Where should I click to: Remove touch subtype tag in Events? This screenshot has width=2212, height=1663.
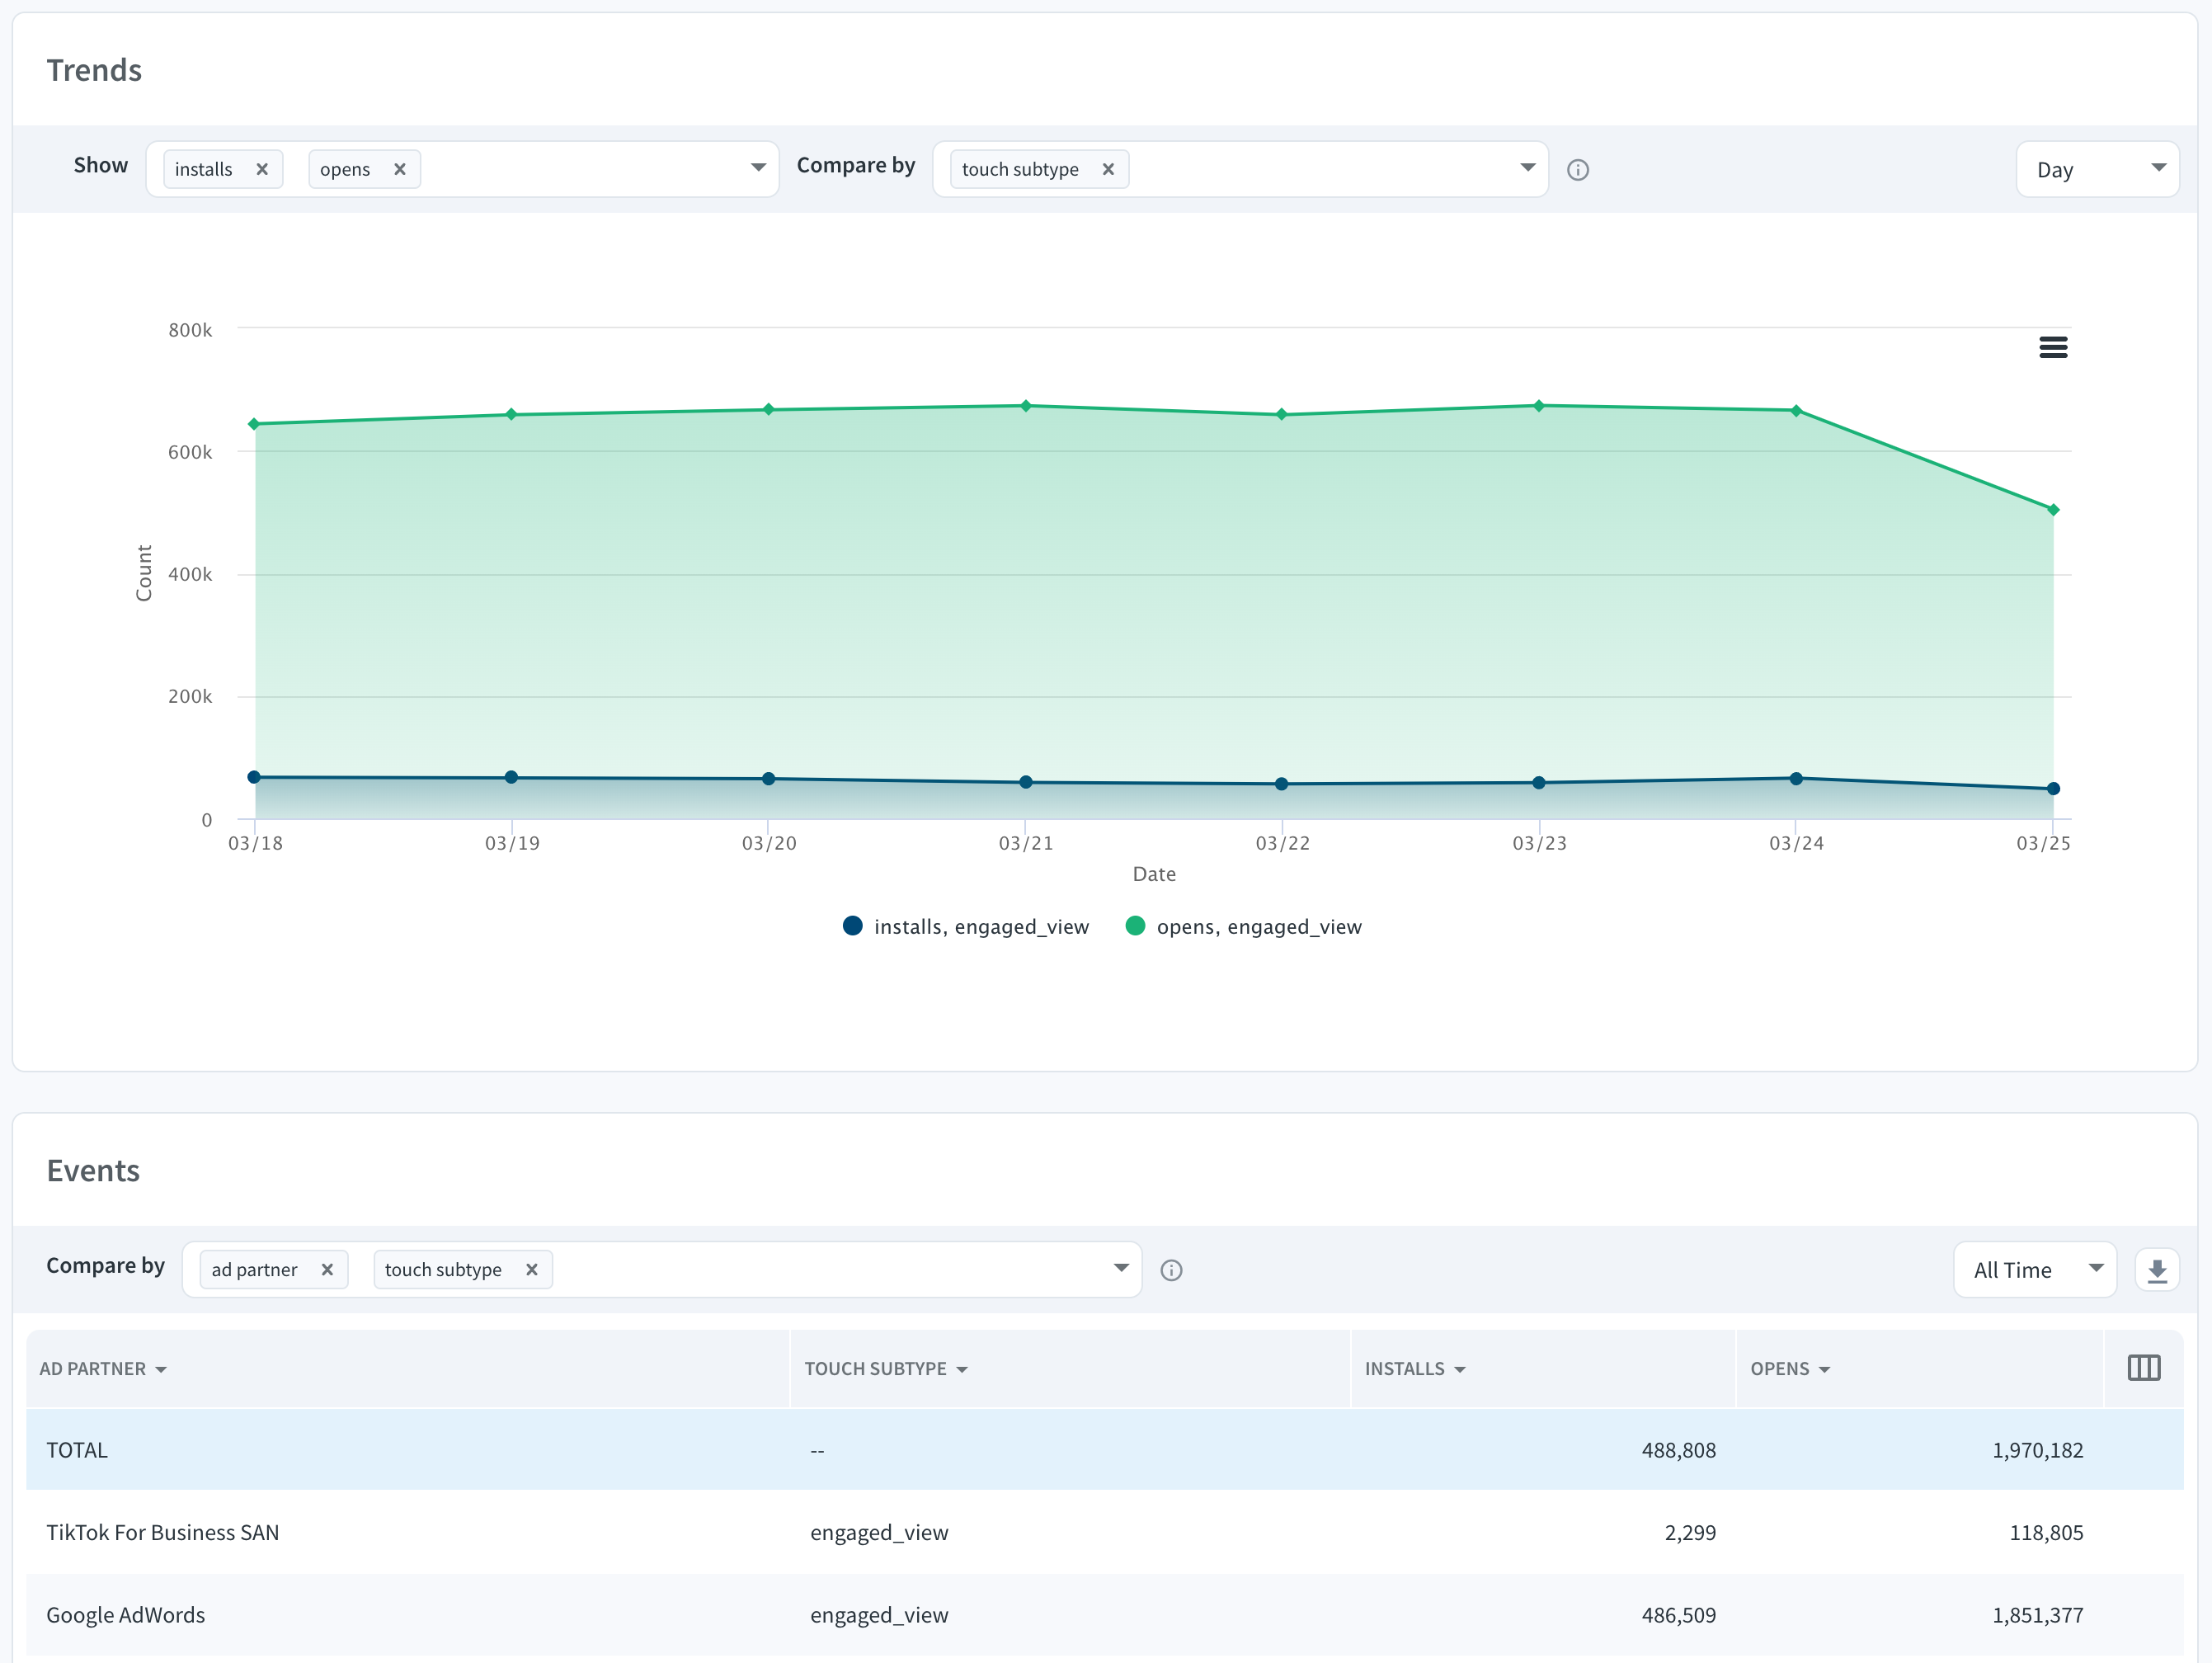point(532,1270)
